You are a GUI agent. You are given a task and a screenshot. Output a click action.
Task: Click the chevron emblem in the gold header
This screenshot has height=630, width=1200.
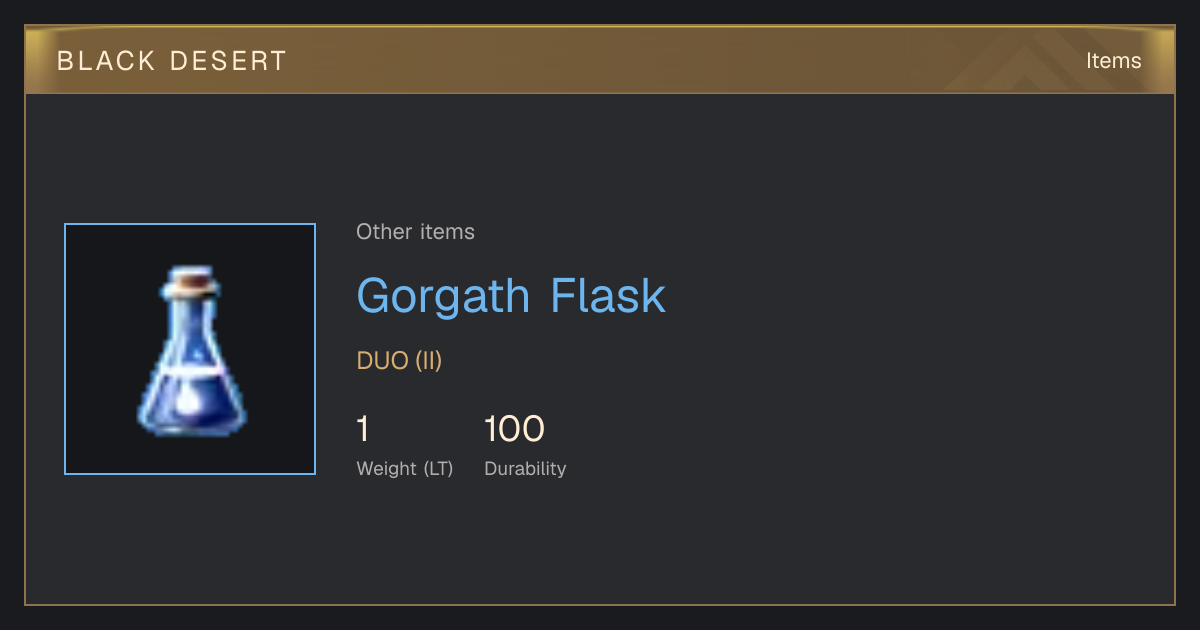1030,62
